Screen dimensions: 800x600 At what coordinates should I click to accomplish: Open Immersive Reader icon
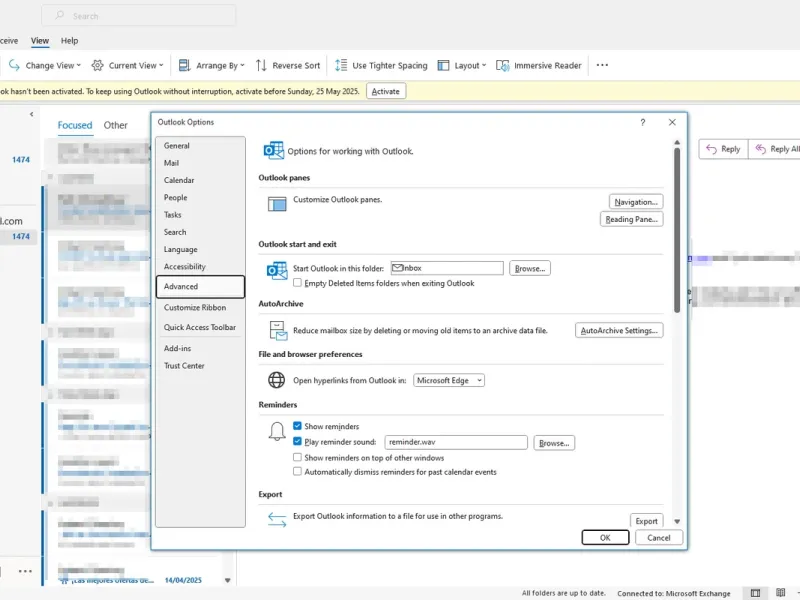click(503, 65)
